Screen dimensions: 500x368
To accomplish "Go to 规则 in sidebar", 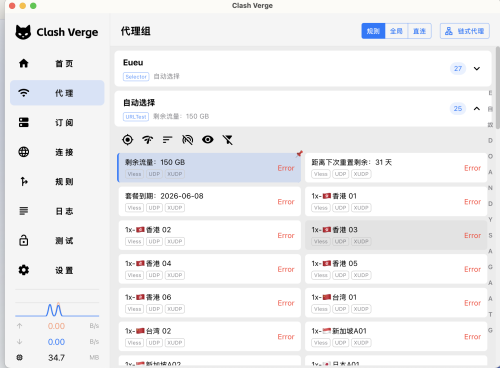I will 57,181.
